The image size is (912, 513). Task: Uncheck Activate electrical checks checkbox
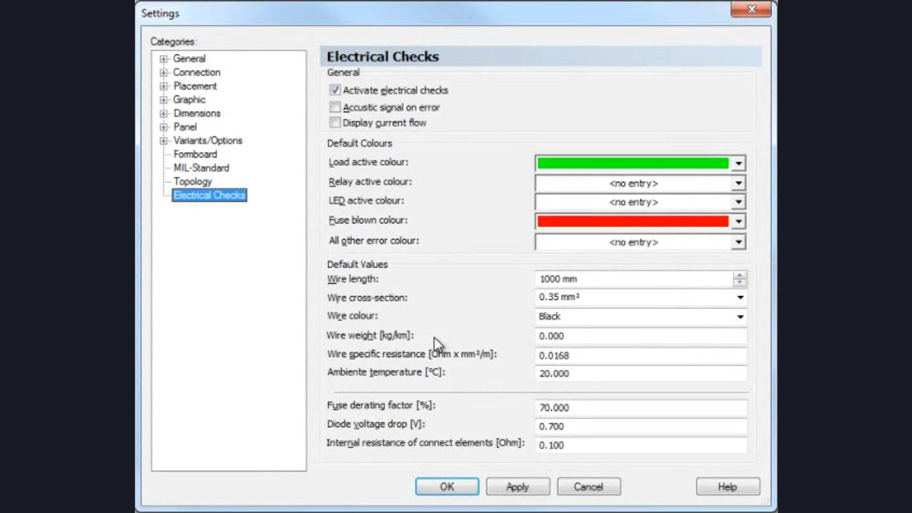click(335, 90)
